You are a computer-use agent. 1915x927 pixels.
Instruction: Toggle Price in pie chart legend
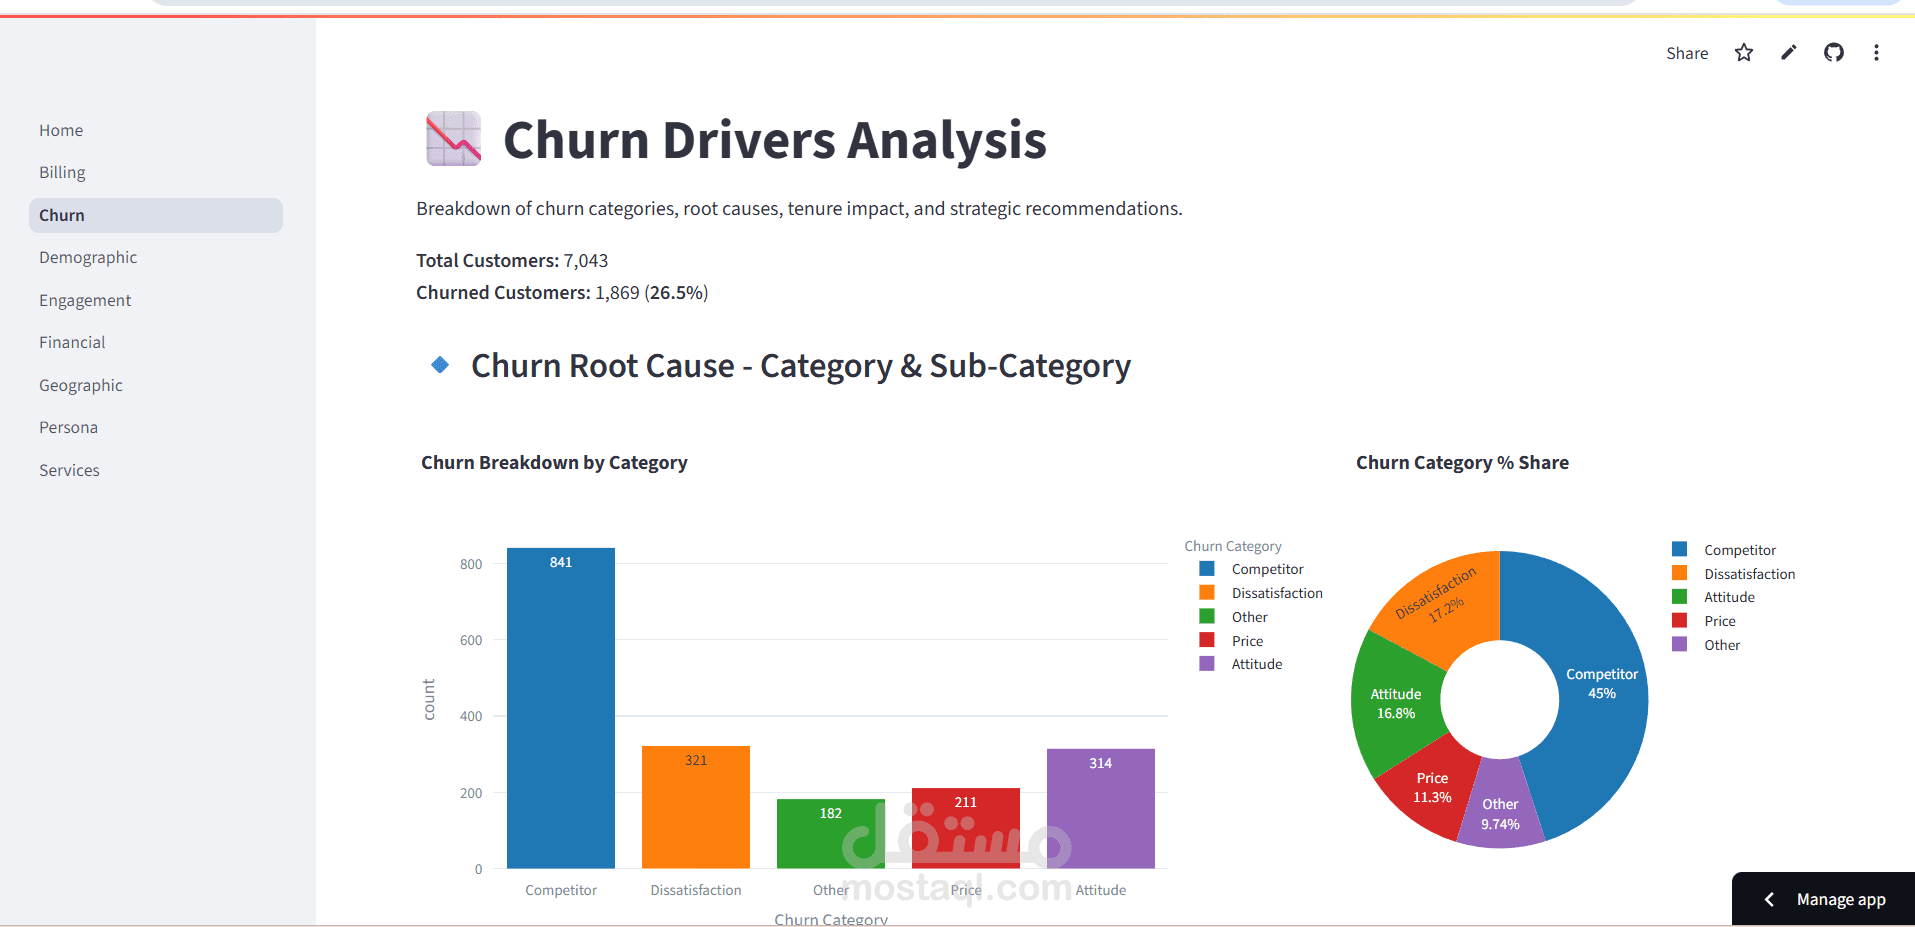(1705, 621)
